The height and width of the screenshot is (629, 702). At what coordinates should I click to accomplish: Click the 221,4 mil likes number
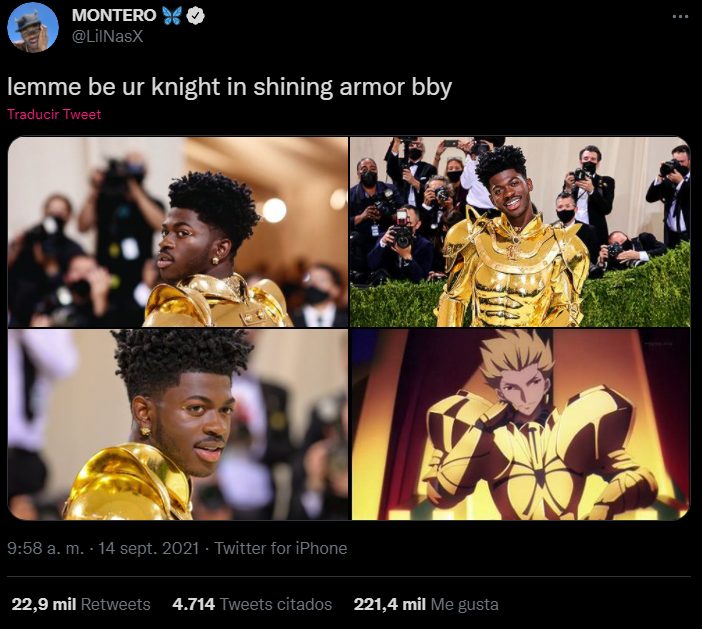point(390,604)
